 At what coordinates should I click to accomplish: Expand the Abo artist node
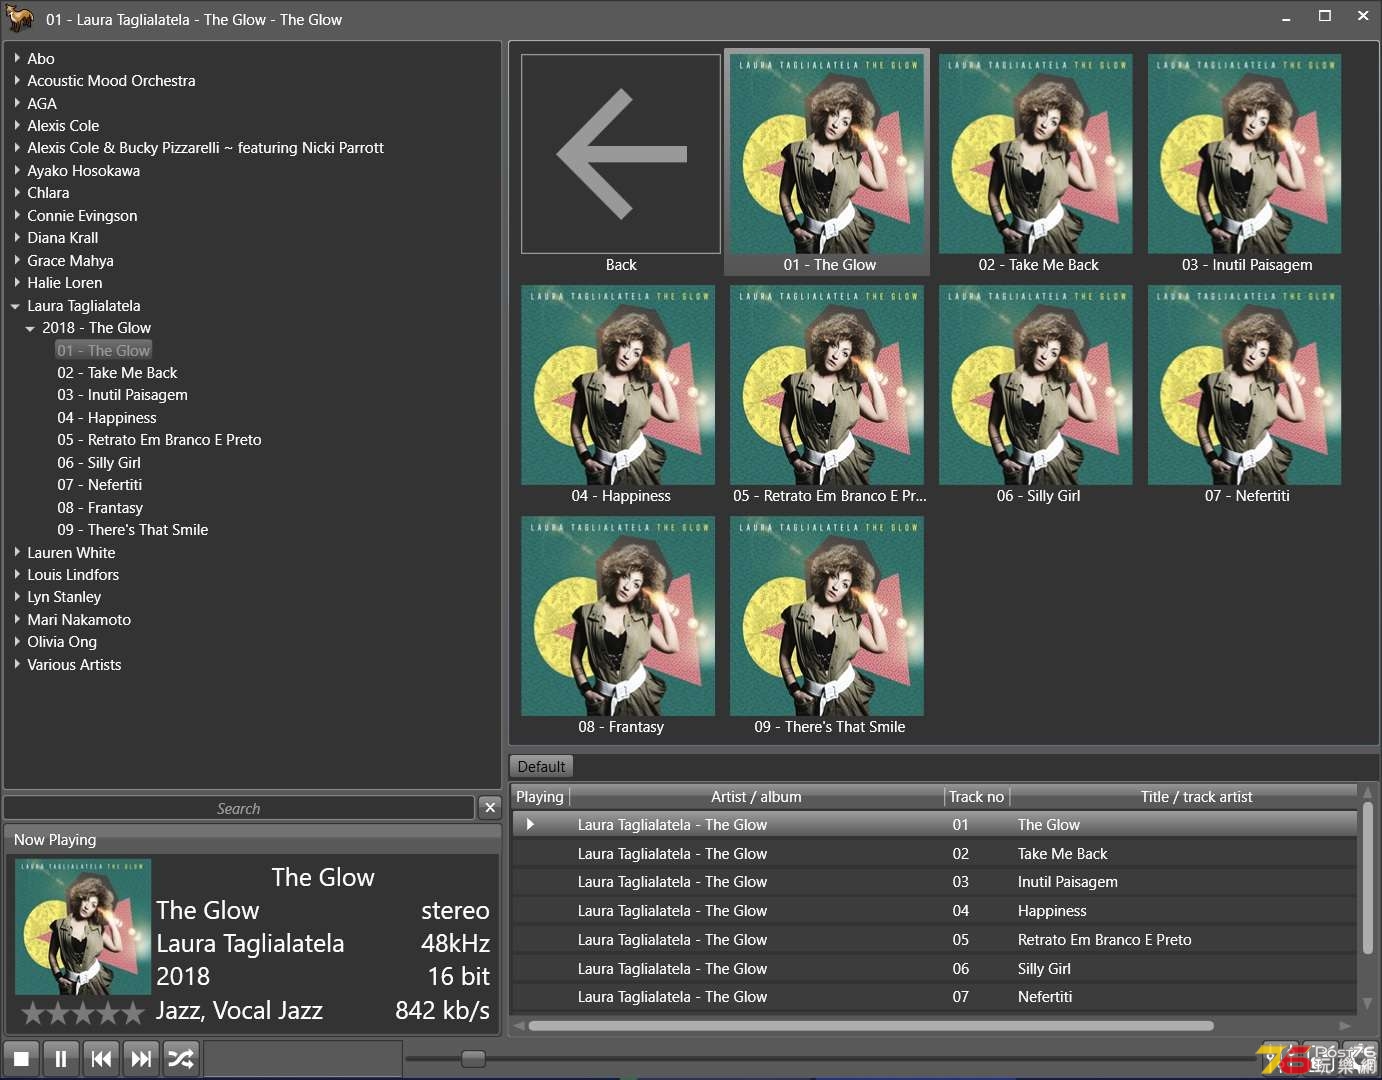17,58
